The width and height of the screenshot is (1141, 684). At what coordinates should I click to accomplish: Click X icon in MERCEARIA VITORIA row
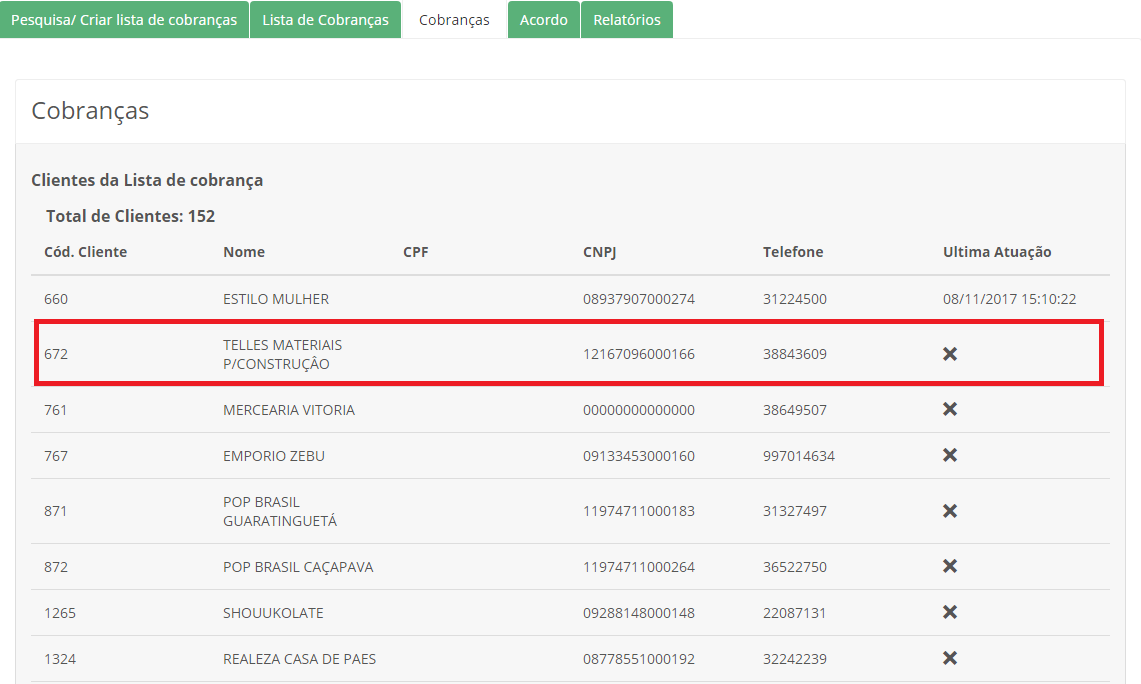pos(950,409)
